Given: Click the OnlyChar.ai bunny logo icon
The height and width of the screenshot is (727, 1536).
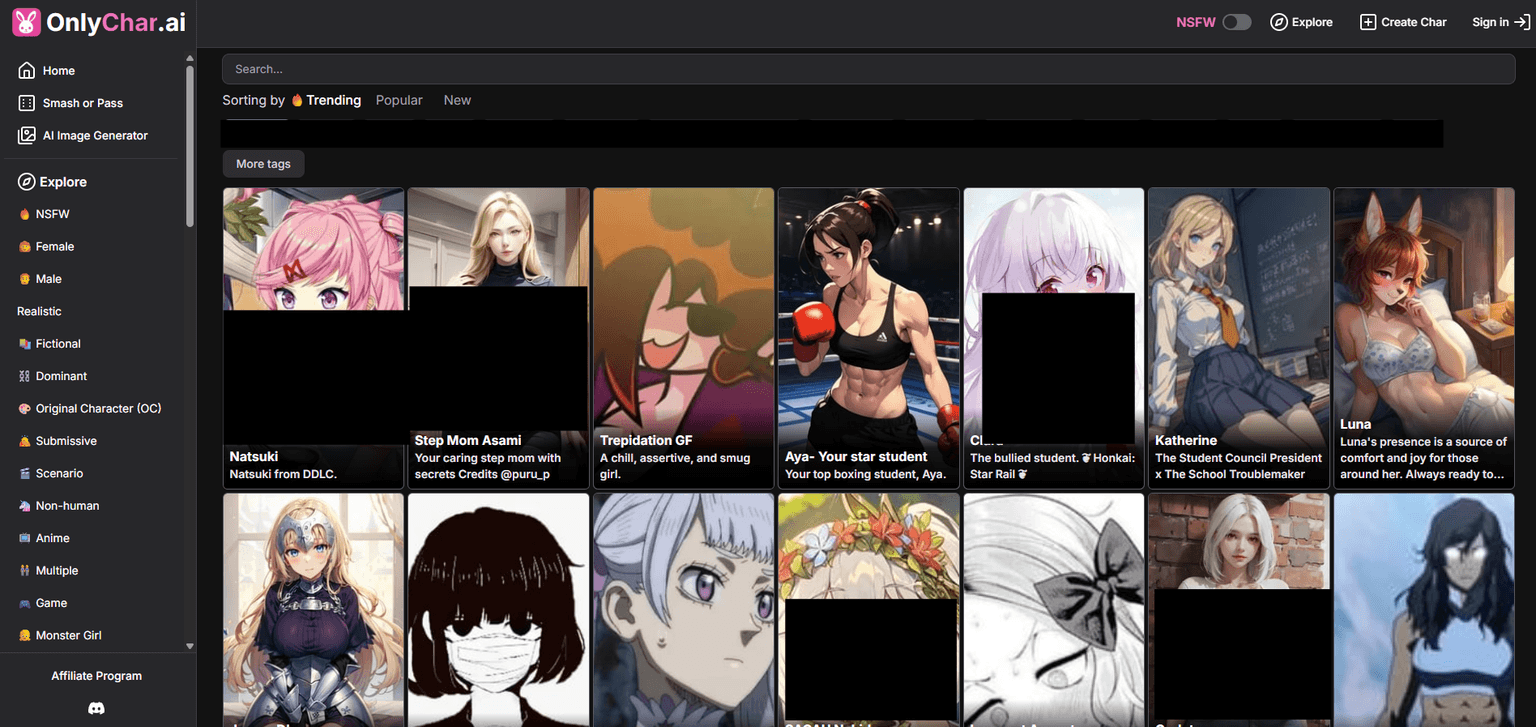Looking at the screenshot, I should coord(26,23).
